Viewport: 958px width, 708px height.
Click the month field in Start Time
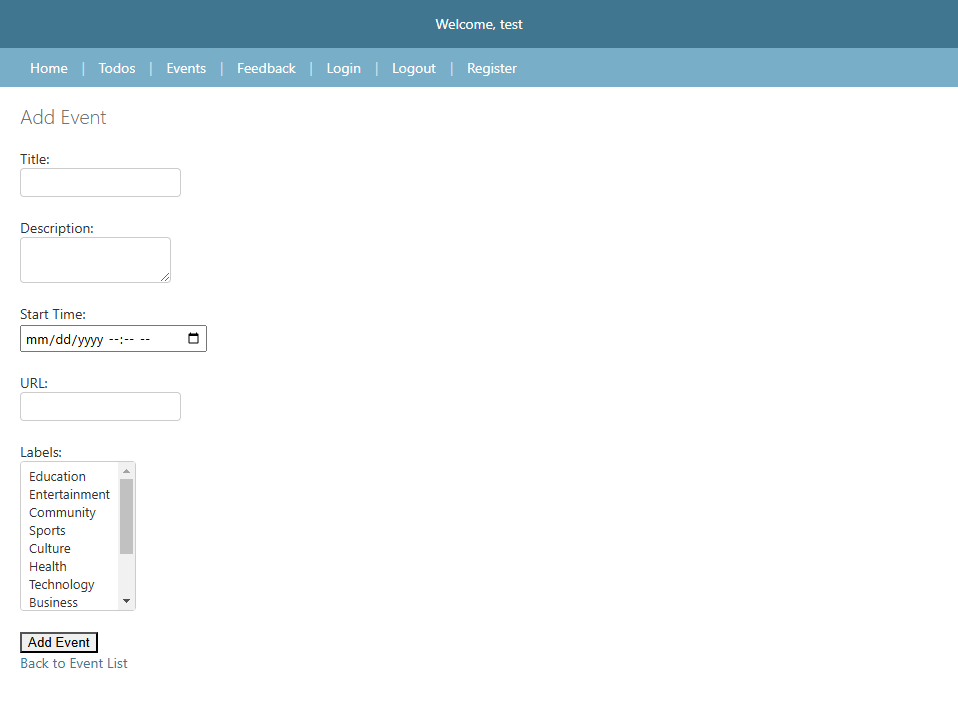(37, 339)
